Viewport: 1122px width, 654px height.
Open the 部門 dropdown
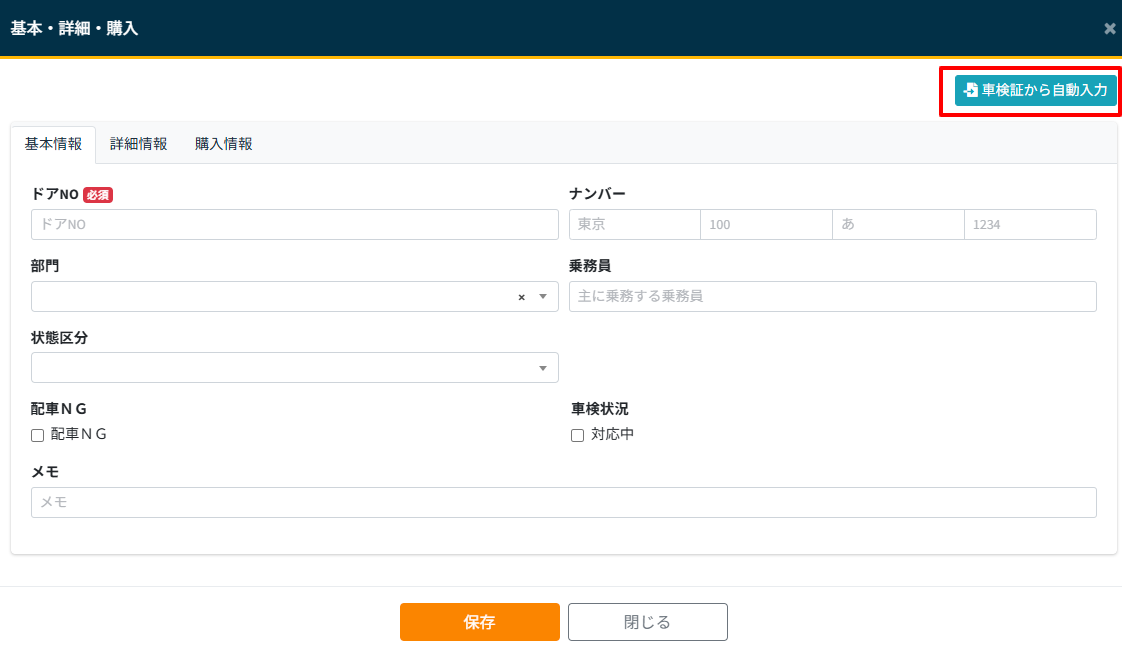click(295, 296)
